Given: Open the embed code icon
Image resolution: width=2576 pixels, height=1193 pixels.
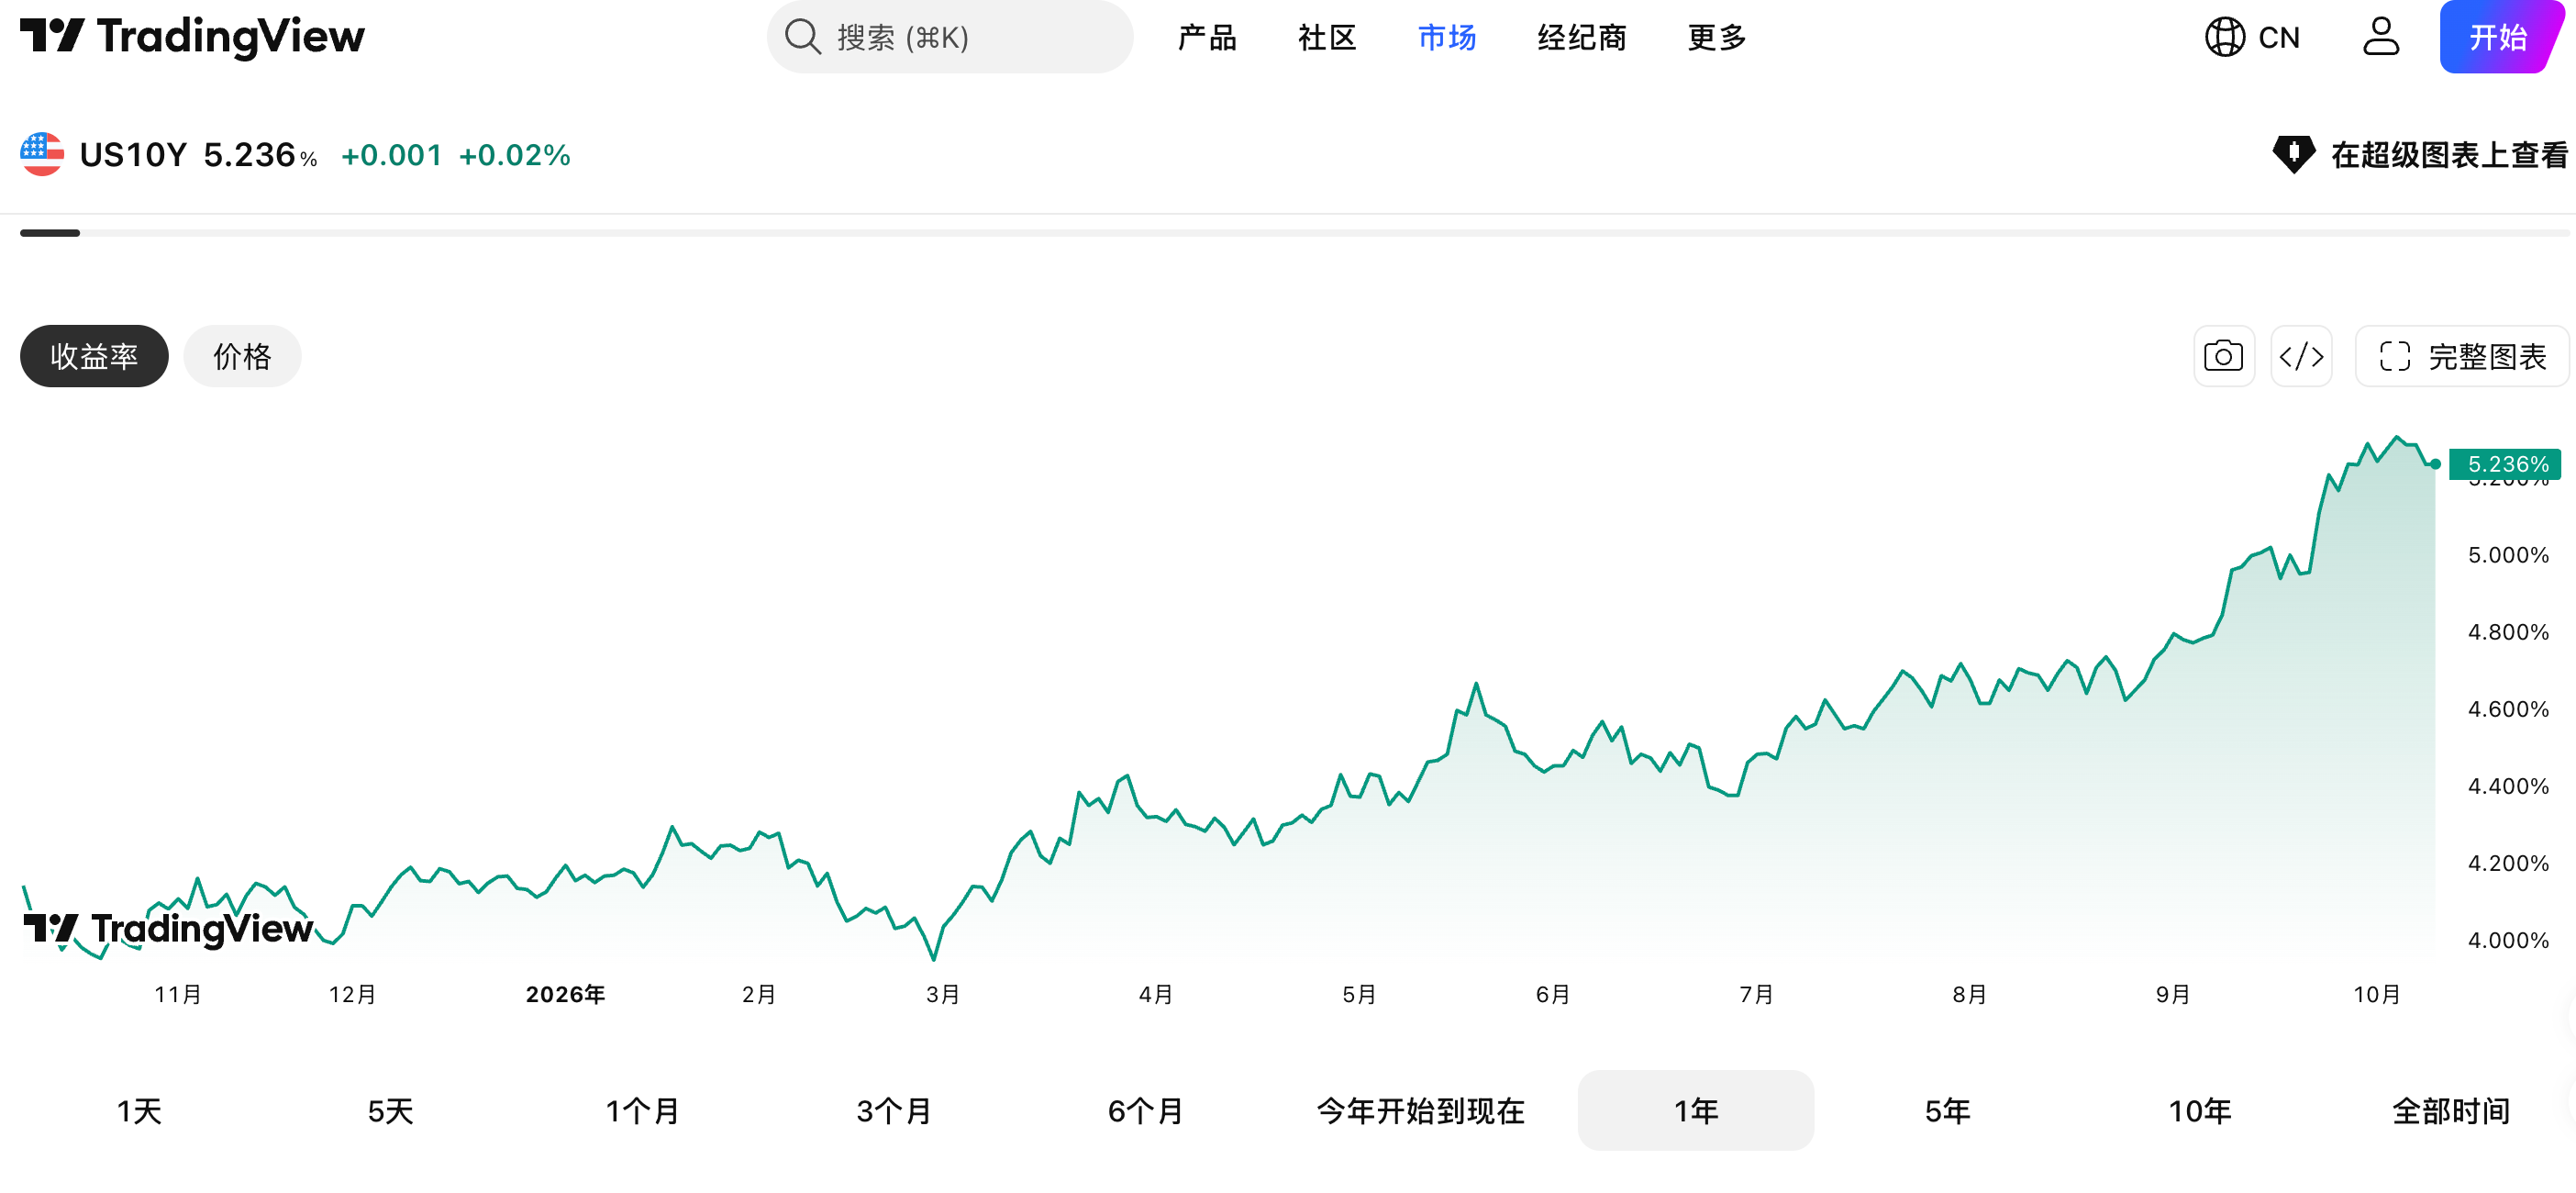Looking at the screenshot, I should pos(2301,356).
